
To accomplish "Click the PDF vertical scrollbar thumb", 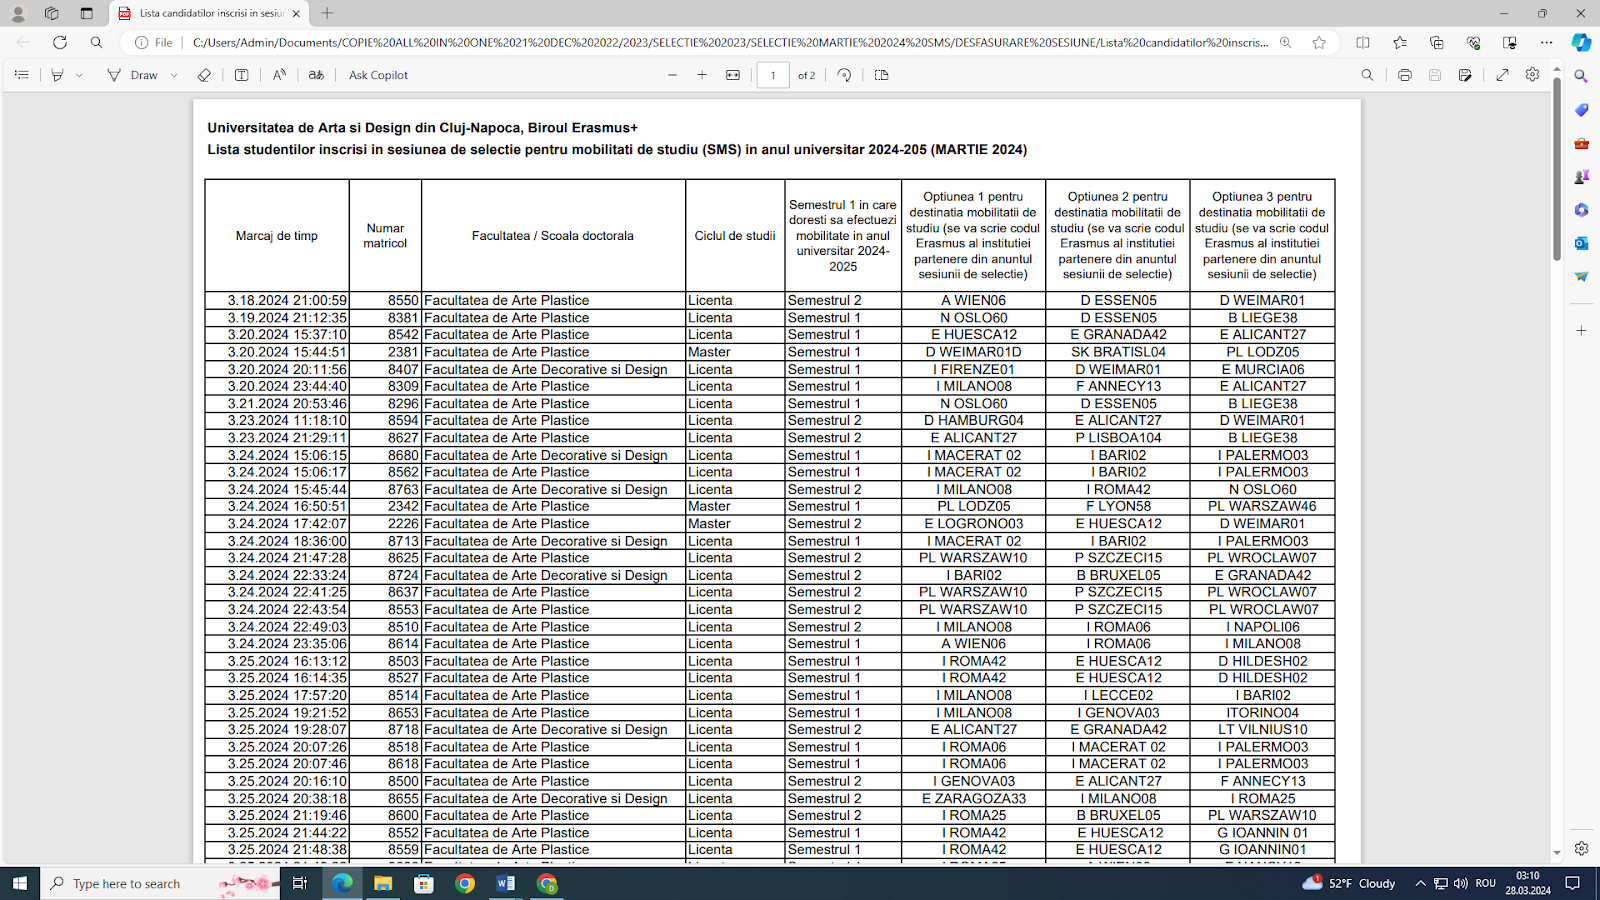I will (1557, 168).
